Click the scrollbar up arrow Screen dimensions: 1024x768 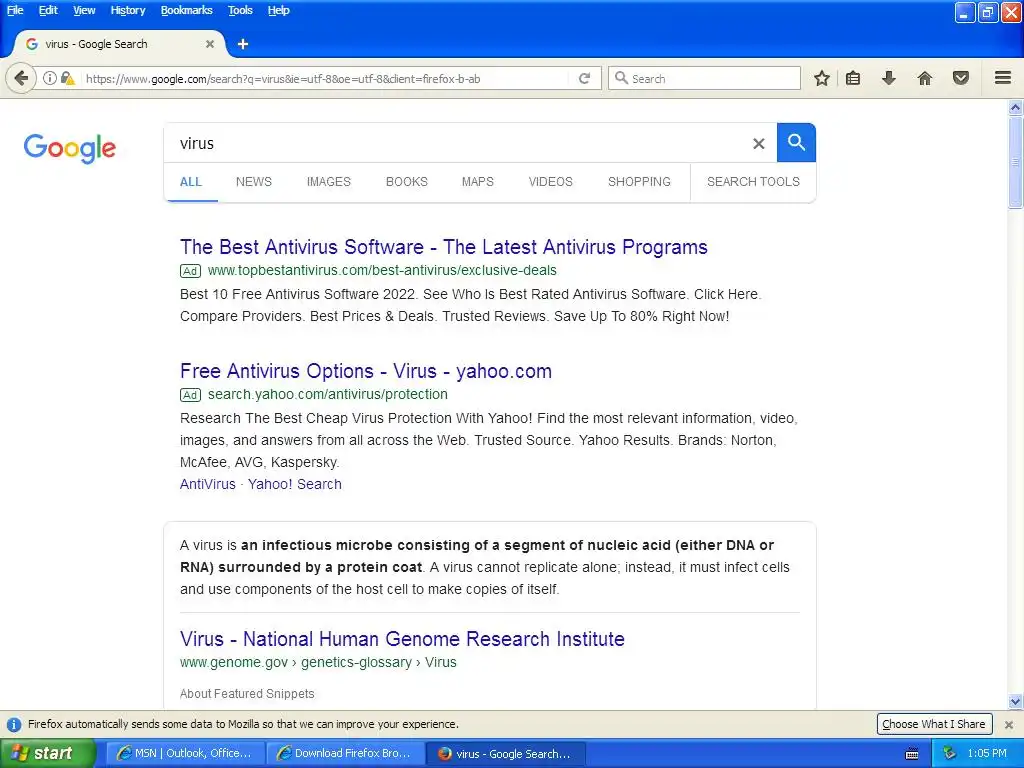[1015, 108]
